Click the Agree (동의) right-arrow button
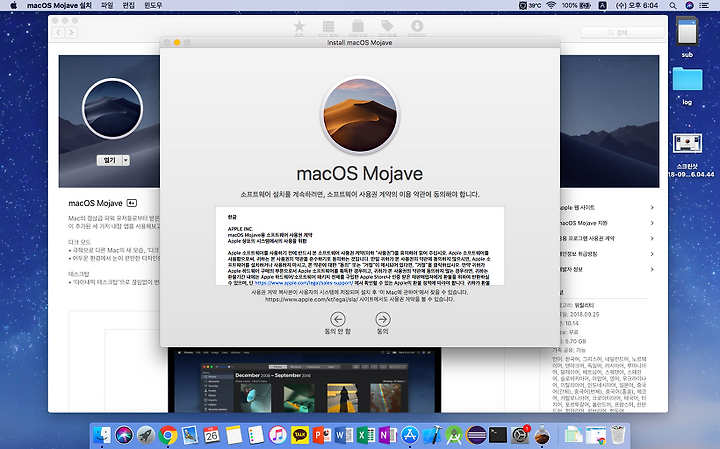This screenshot has height=449, width=720. click(382, 319)
